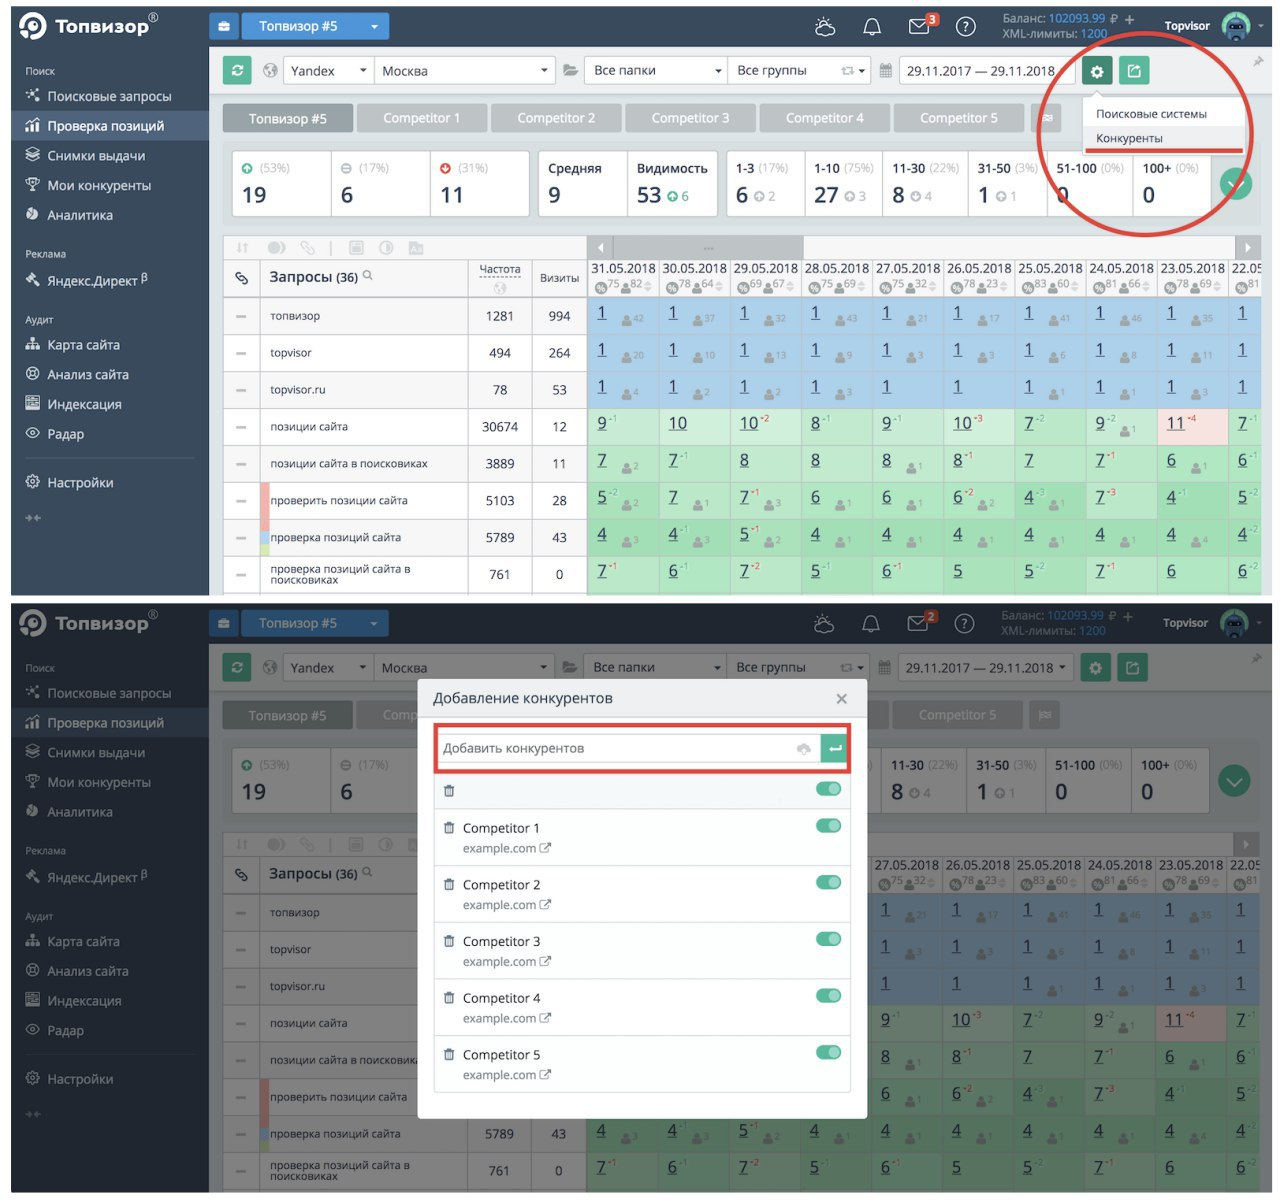Trash the Competitor 5 entry
This screenshot has width=1280, height=1202.
pyautogui.click(x=449, y=1054)
